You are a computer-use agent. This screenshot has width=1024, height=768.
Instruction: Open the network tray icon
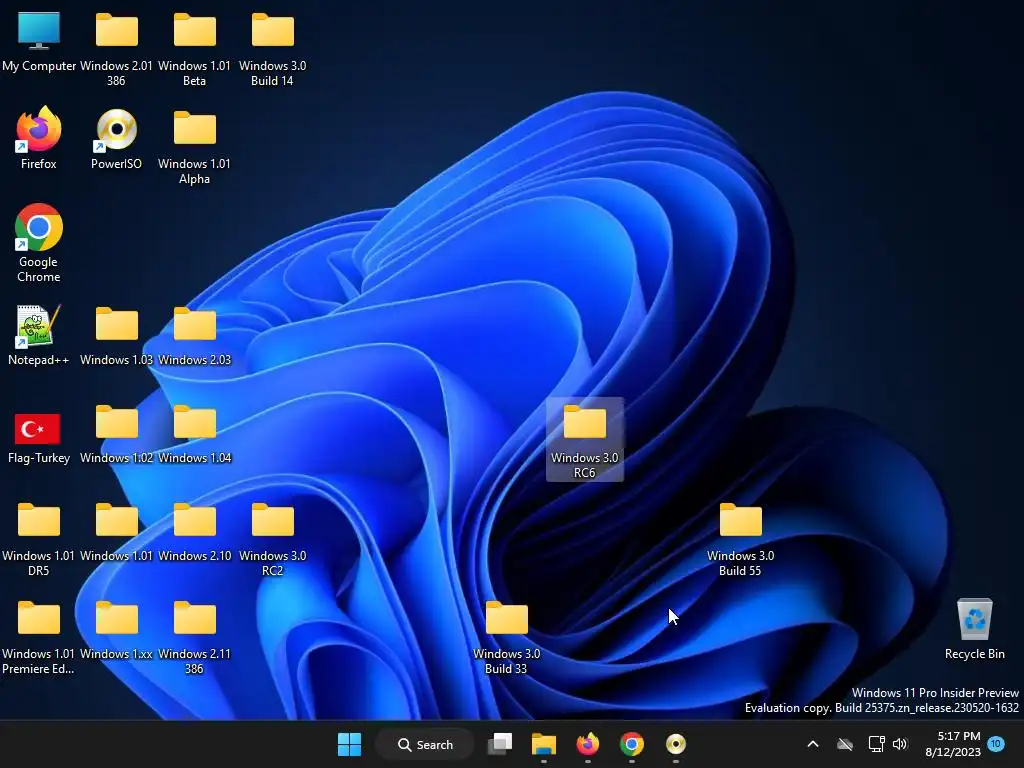[876, 744]
